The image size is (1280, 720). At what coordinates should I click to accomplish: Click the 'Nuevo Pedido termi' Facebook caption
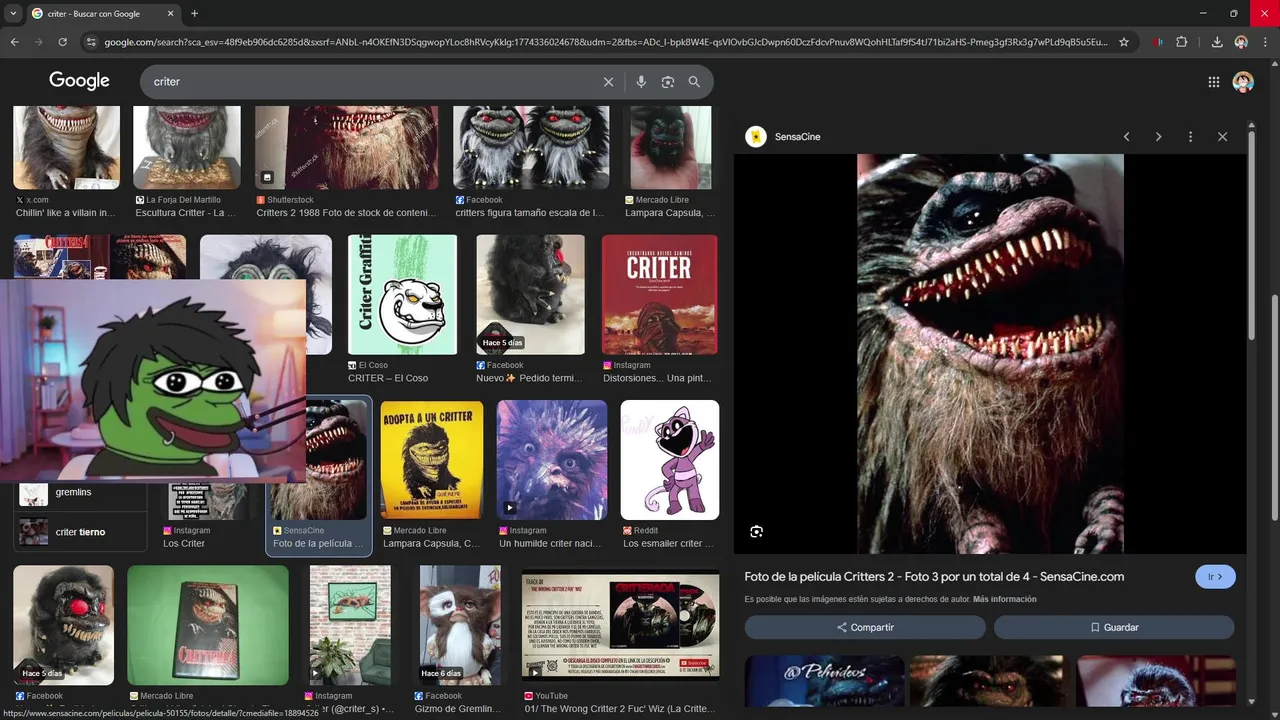point(529,378)
